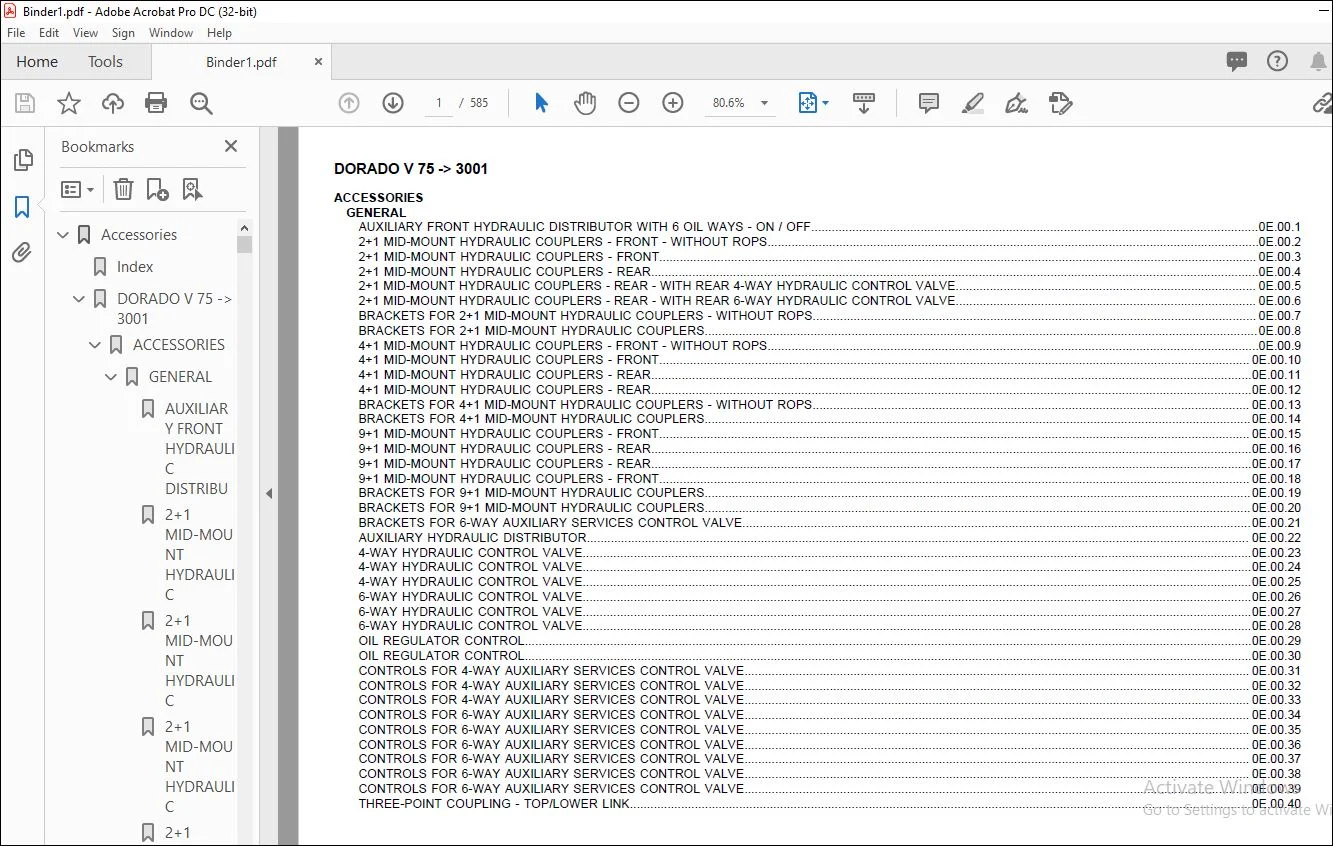Viewport: 1333px width, 846px height.
Task: Close the Binder1.pdf tab
Action: click(x=318, y=61)
